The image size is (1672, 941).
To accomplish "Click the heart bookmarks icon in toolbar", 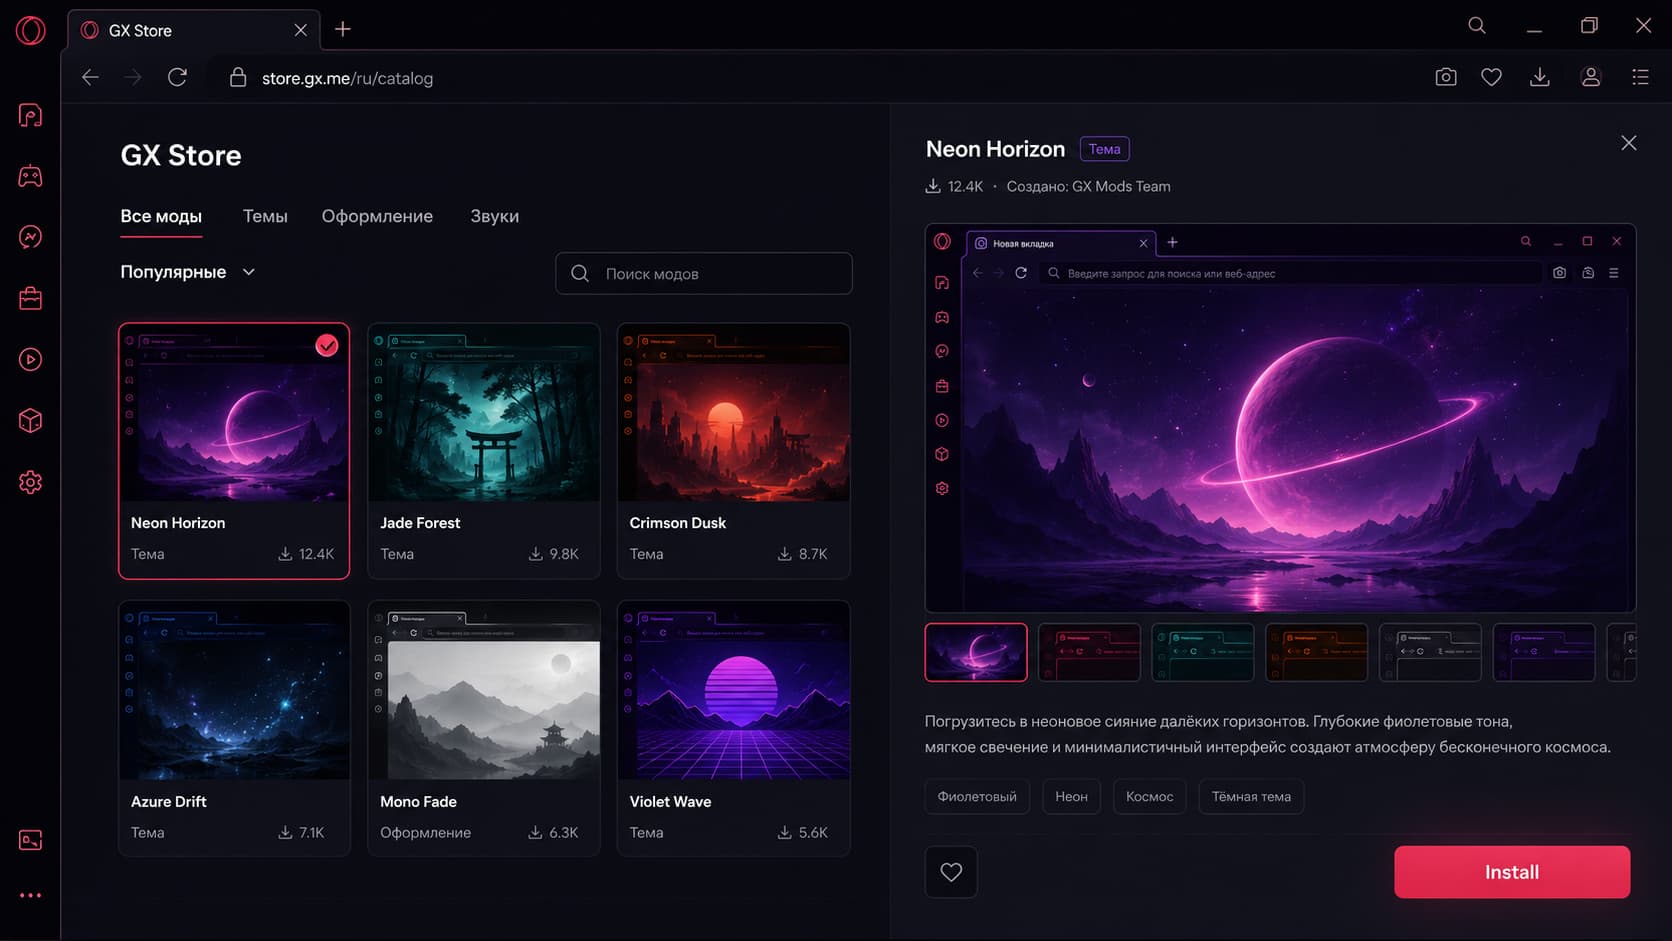I will pyautogui.click(x=1491, y=77).
